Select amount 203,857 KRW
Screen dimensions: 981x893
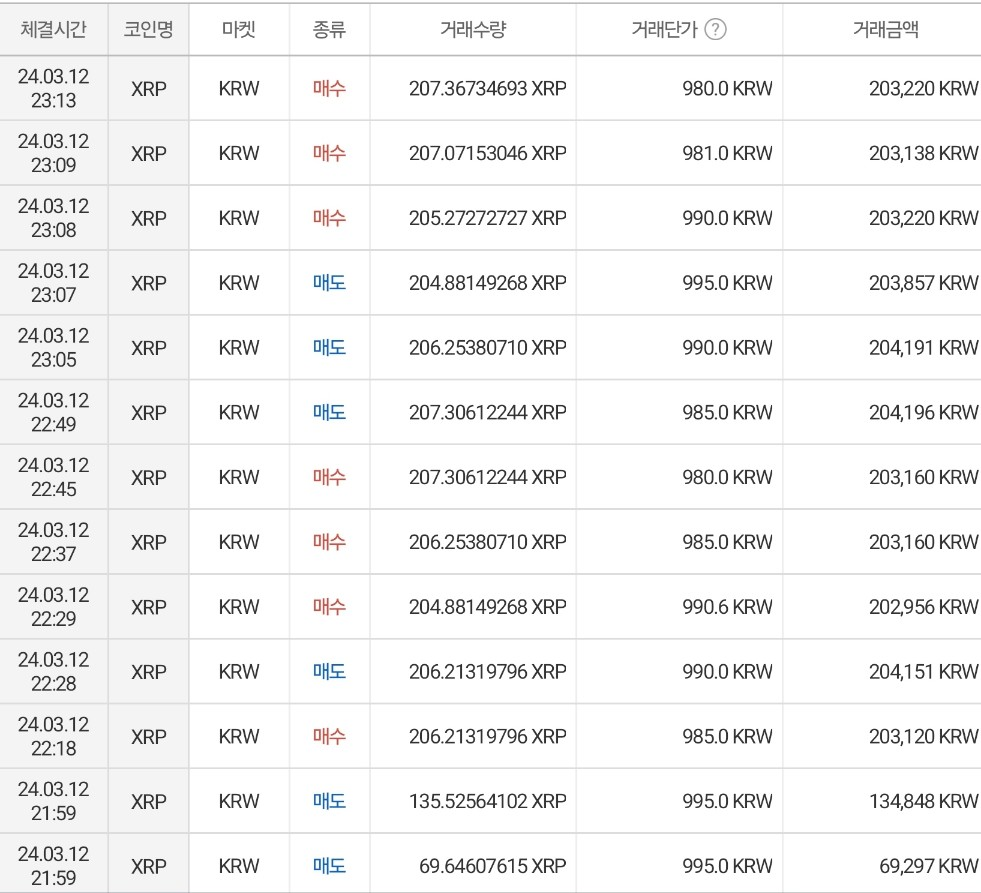(x=923, y=283)
